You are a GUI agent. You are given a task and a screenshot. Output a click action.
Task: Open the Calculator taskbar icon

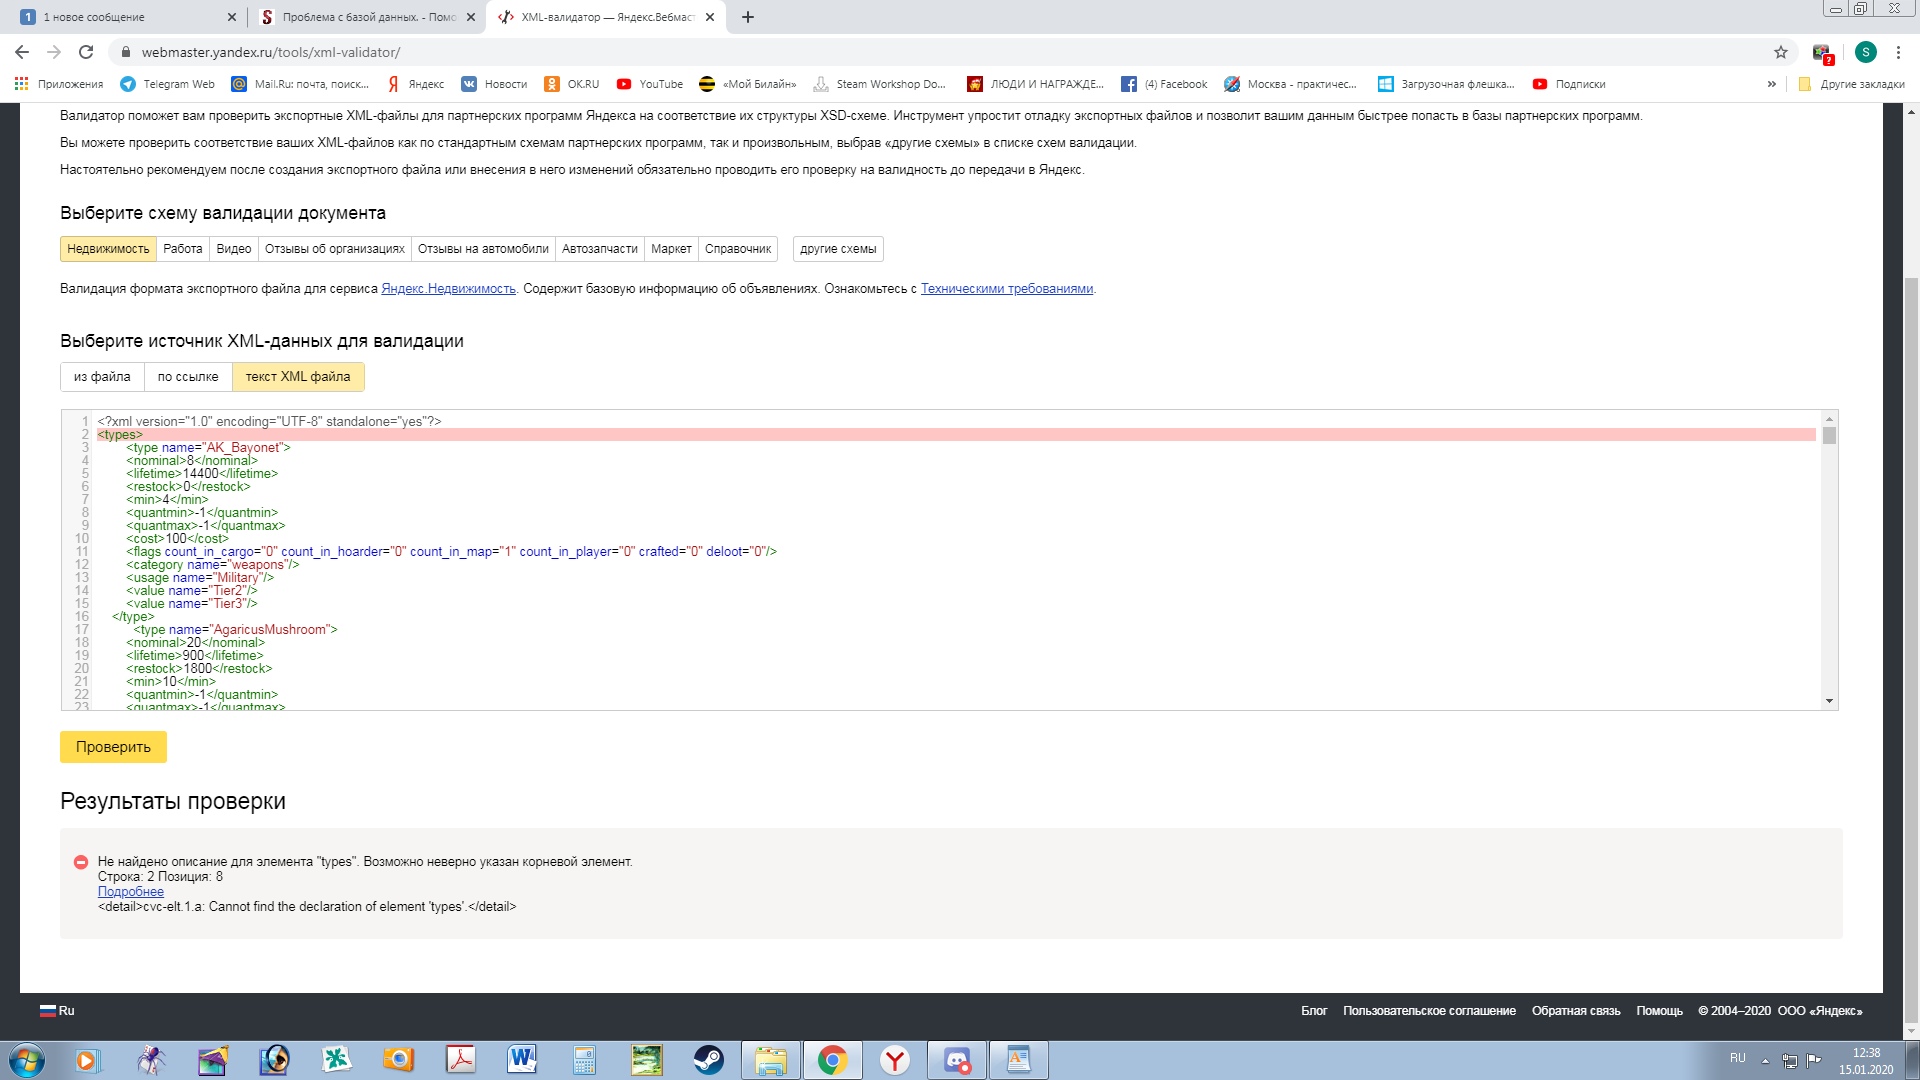click(584, 1060)
